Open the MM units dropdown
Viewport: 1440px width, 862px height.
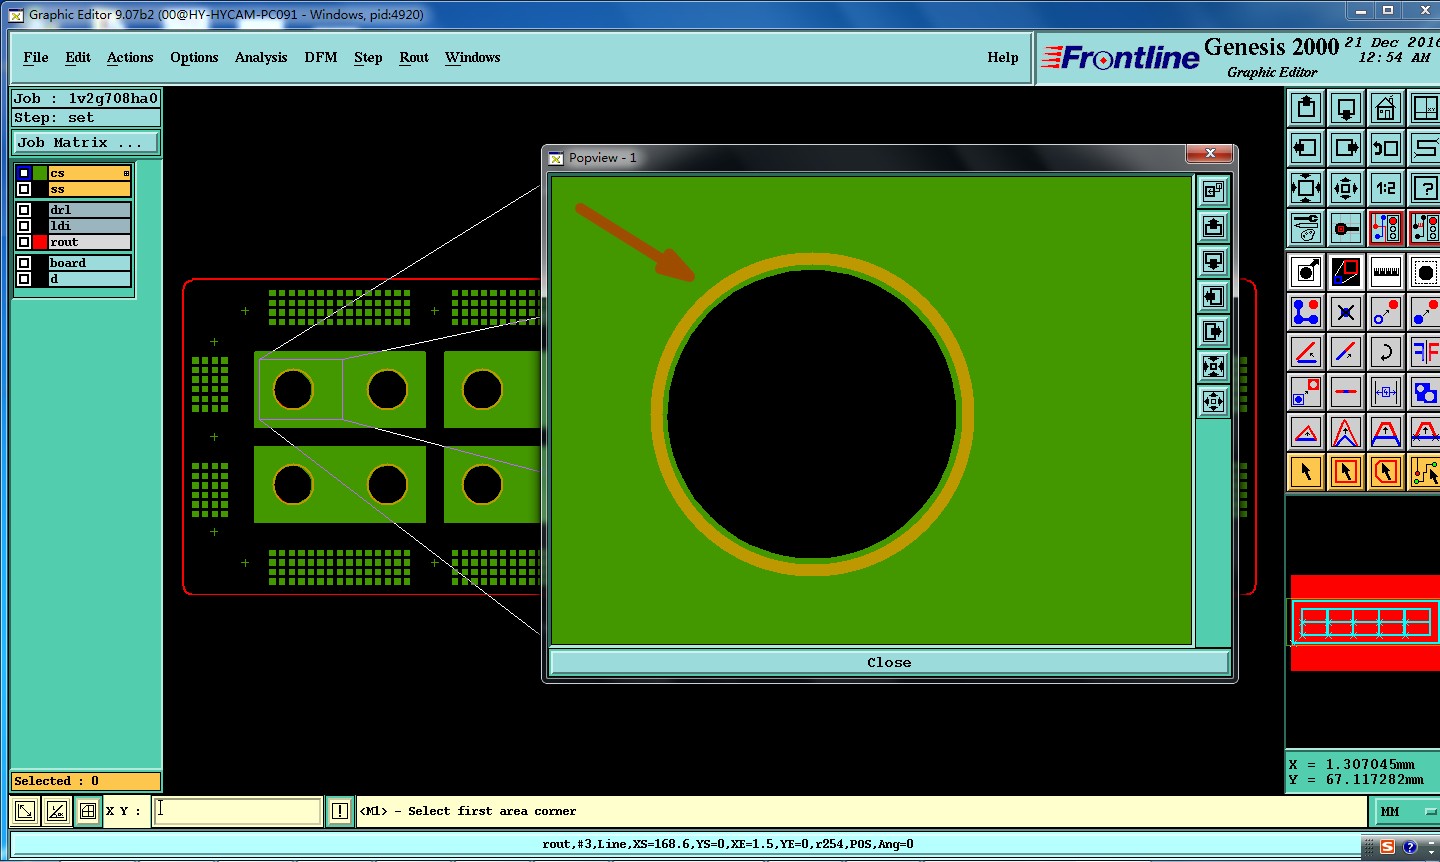(1408, 811)
